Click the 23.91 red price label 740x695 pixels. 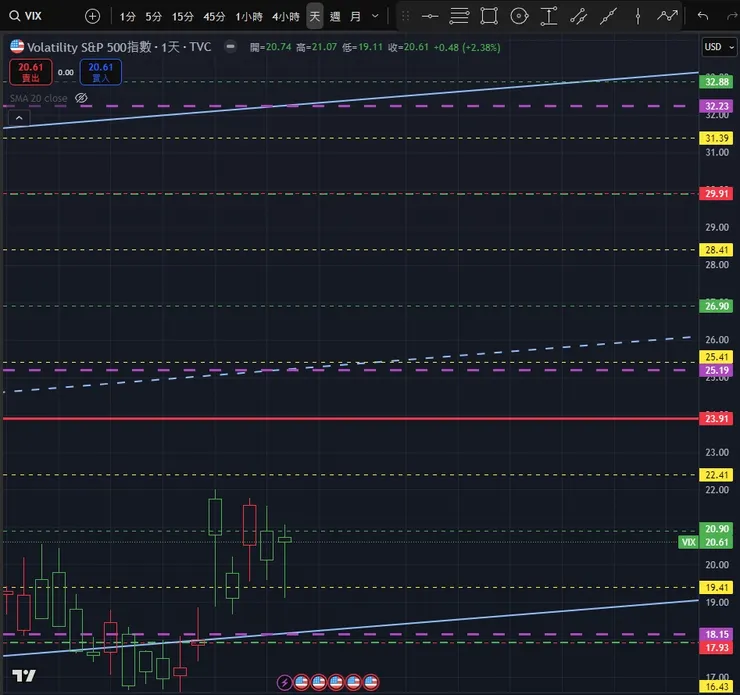[716, 419]
